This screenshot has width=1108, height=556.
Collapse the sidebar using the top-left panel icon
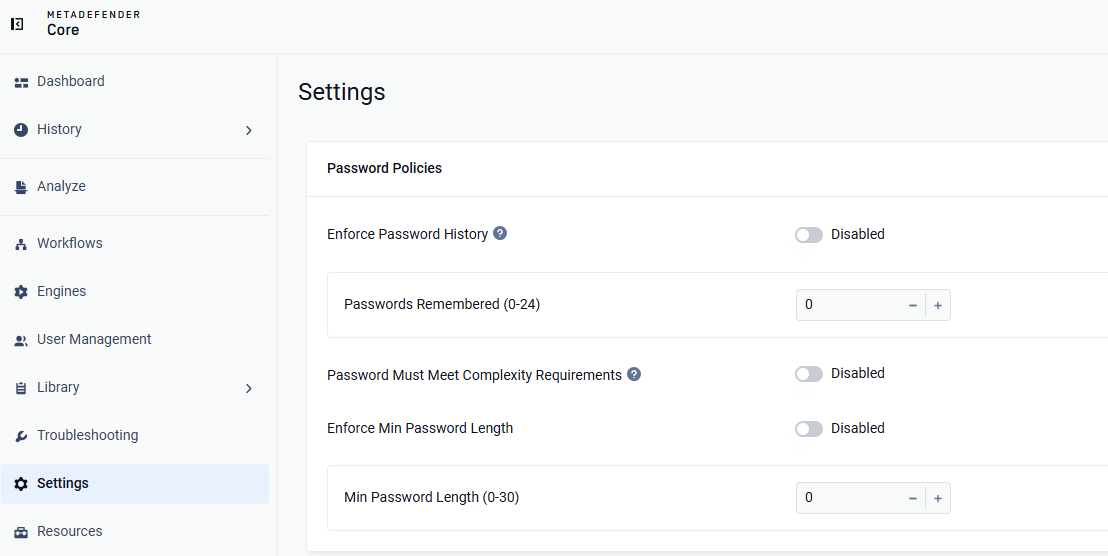point(17,24)
